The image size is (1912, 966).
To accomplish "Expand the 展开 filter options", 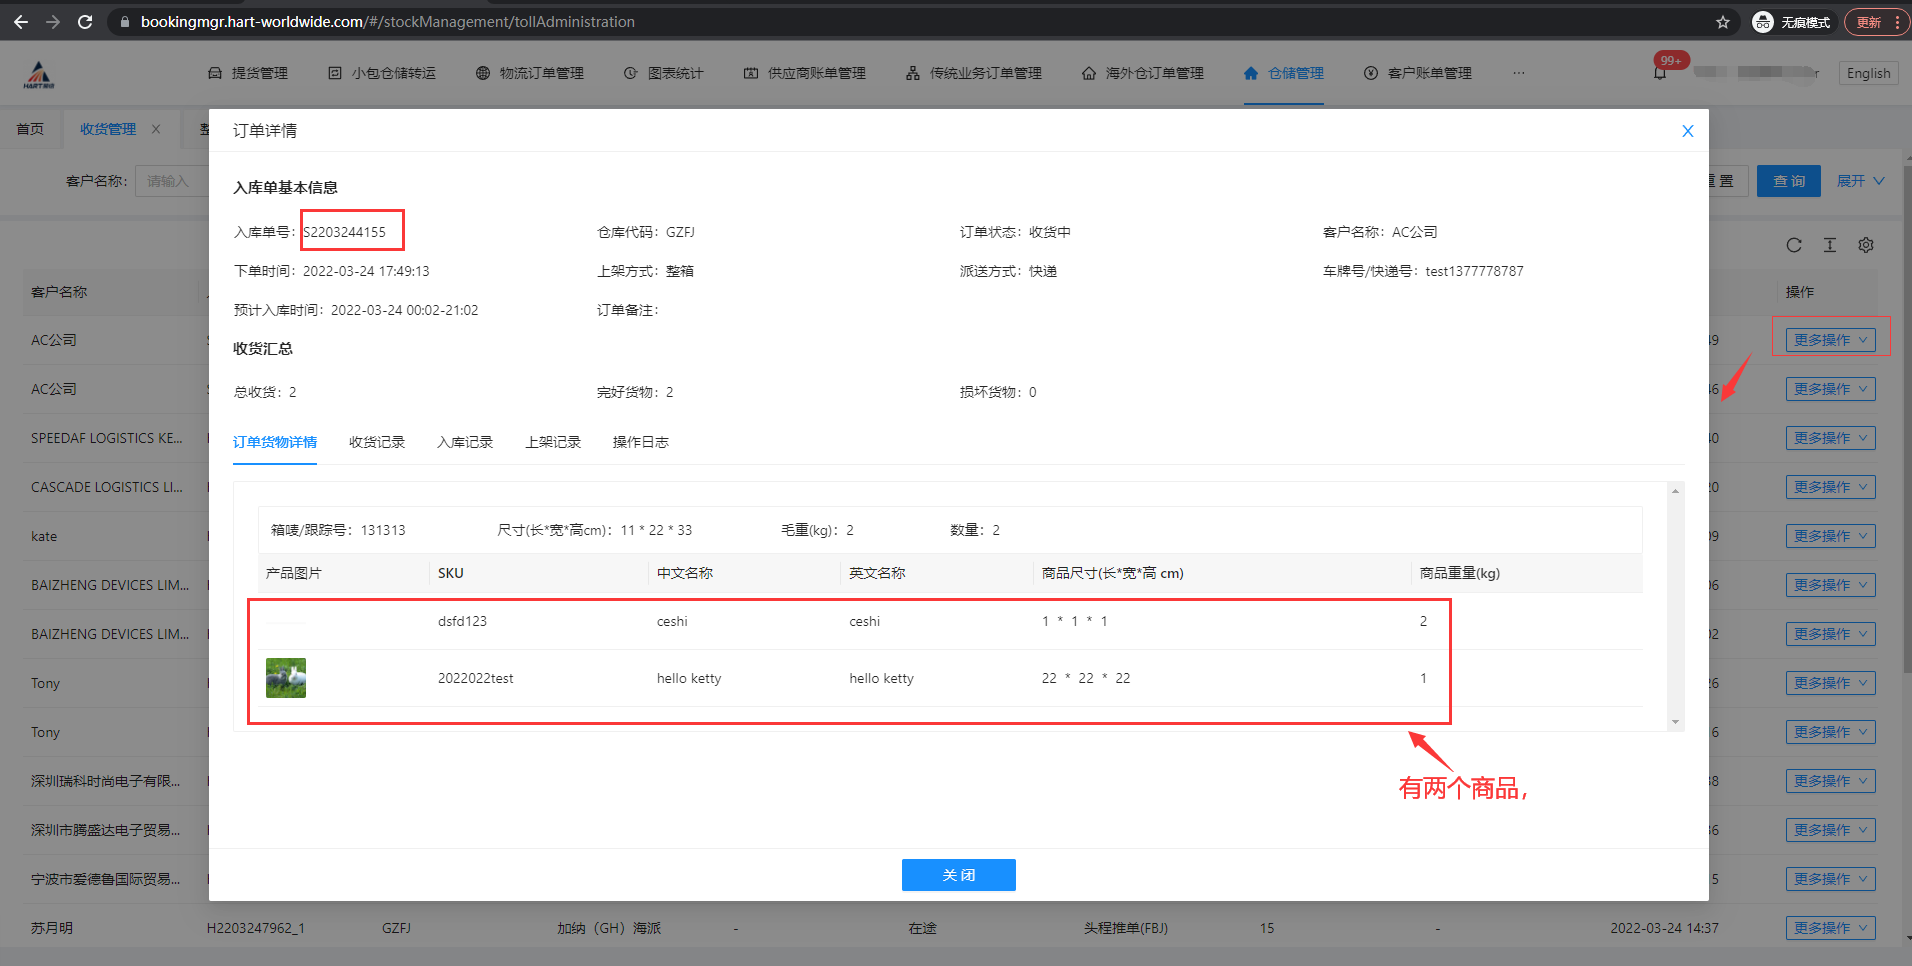I will (x=1860, y=181).
